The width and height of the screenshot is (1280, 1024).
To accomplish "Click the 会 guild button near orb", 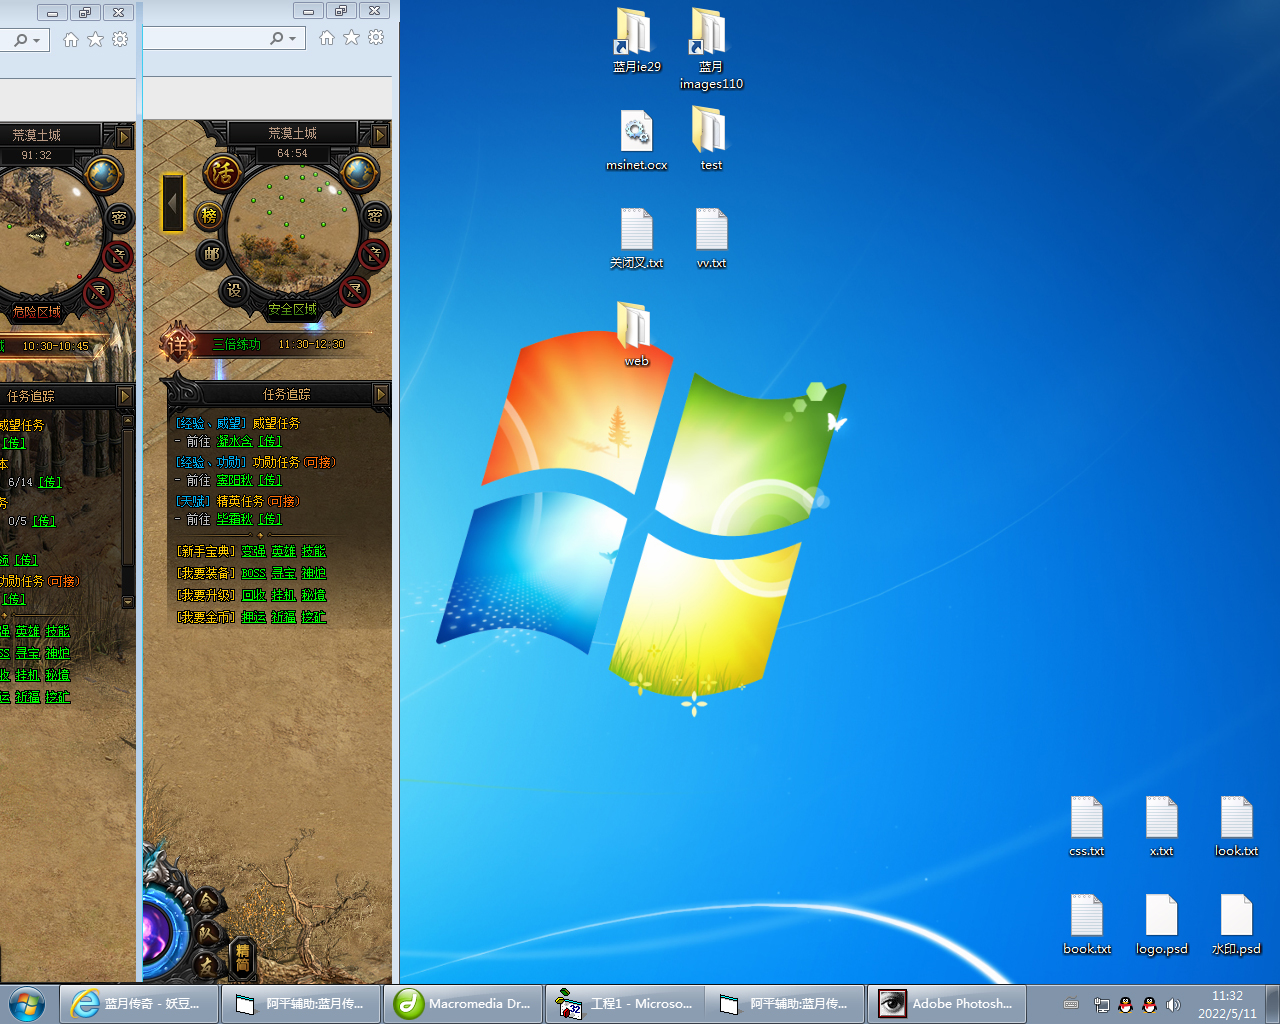I will pos(207,901).
